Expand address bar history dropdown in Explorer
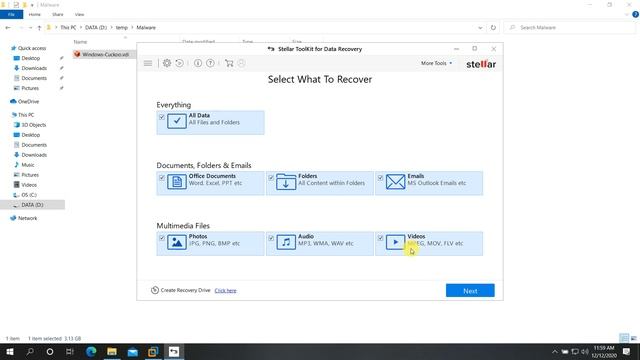The width and height of the screenshot is (640, 360). (x=480, y=27)
